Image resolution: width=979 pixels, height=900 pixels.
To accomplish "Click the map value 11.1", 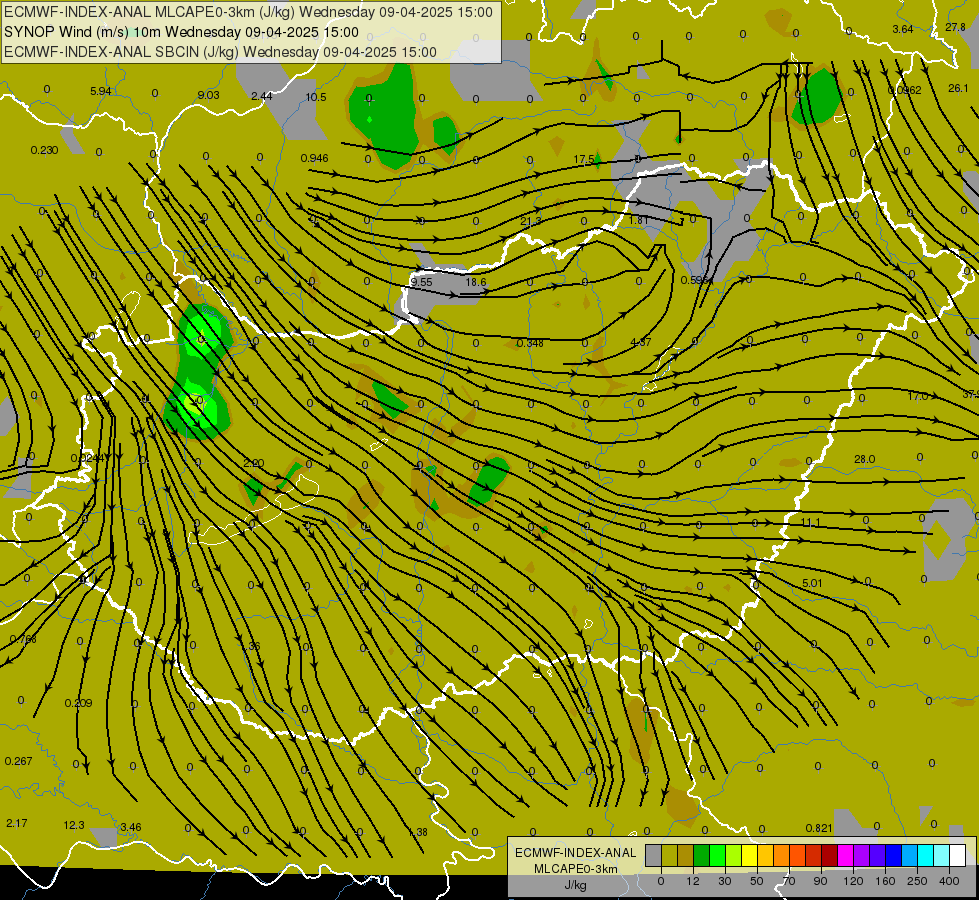I will point(810,522).
